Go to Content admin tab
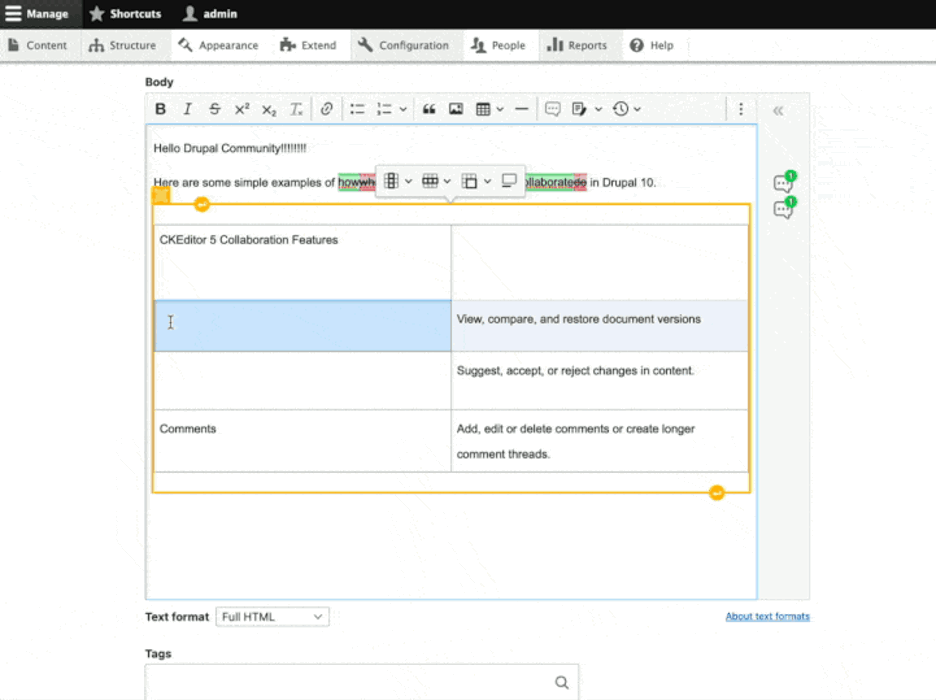936x700 pixels. (x=38, y=45)
